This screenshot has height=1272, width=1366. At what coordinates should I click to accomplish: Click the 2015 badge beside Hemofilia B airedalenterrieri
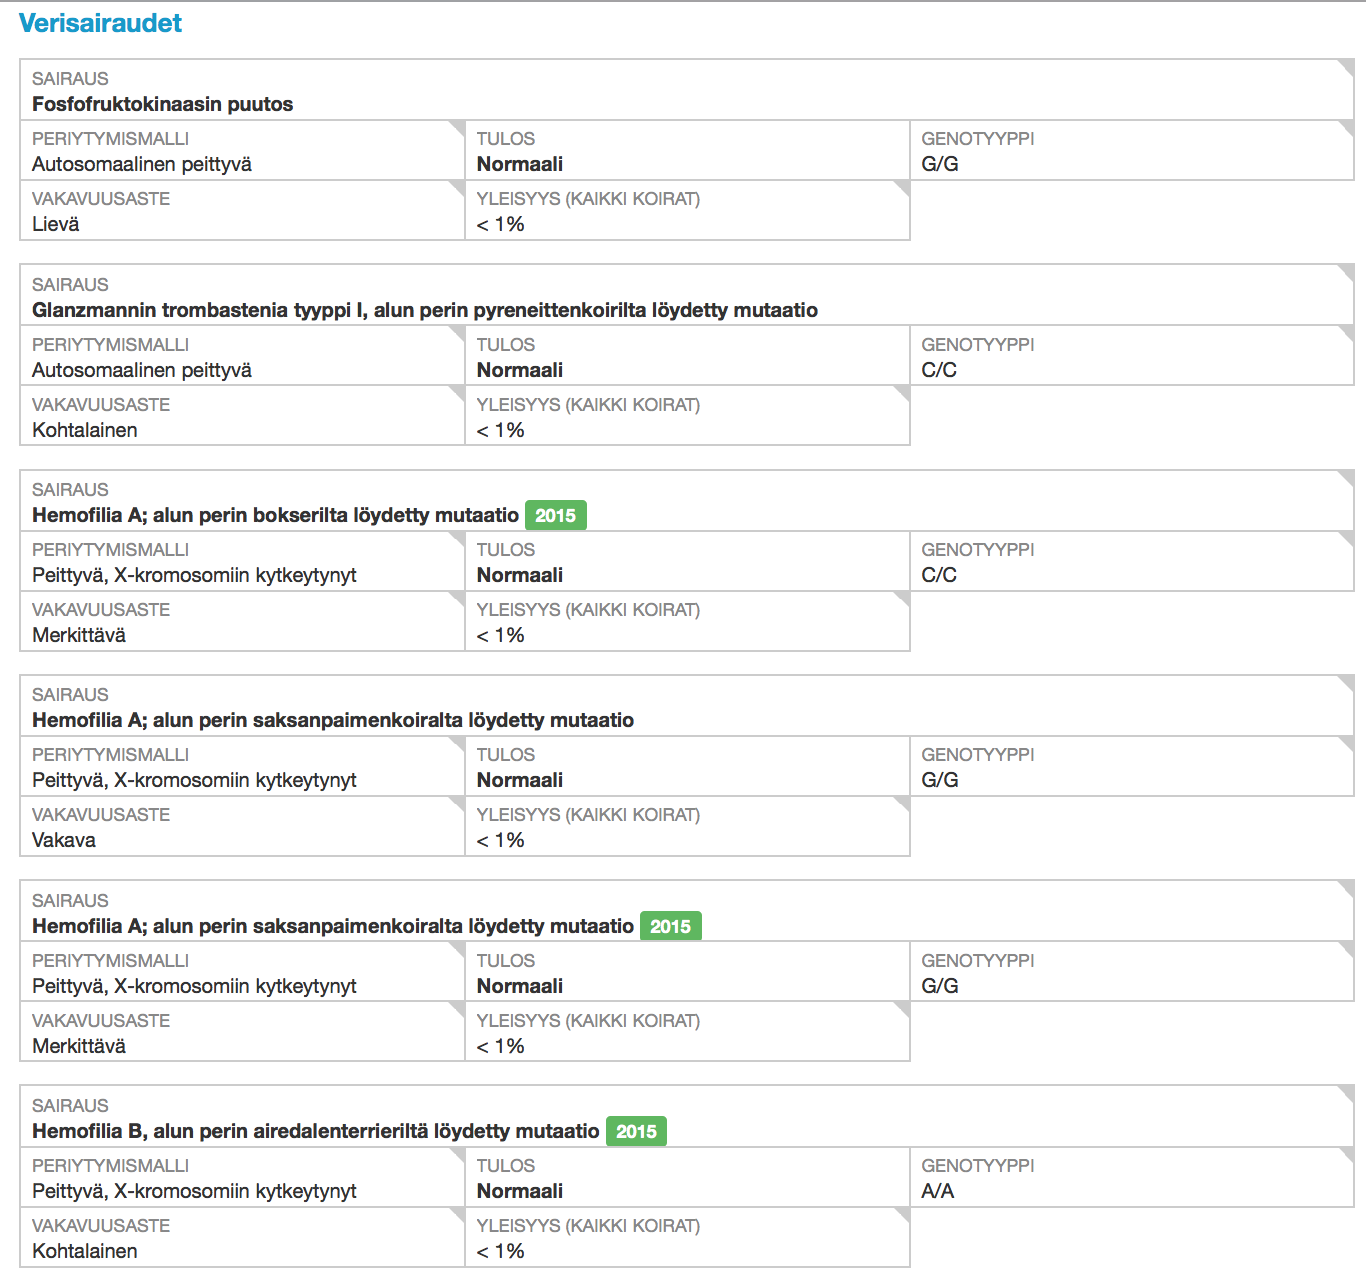[x=636, y=1131]
